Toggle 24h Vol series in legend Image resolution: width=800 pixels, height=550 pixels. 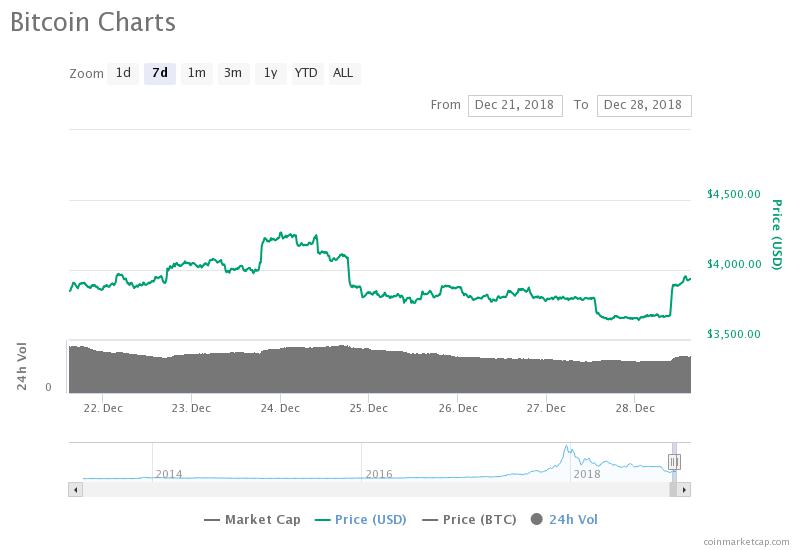click(564, 520)
